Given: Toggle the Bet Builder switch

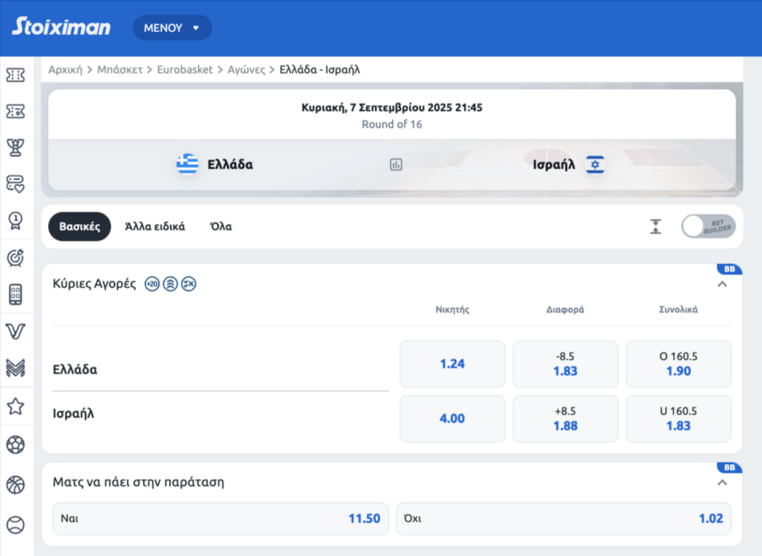Looking at the screenshot, I should [707, 227].
